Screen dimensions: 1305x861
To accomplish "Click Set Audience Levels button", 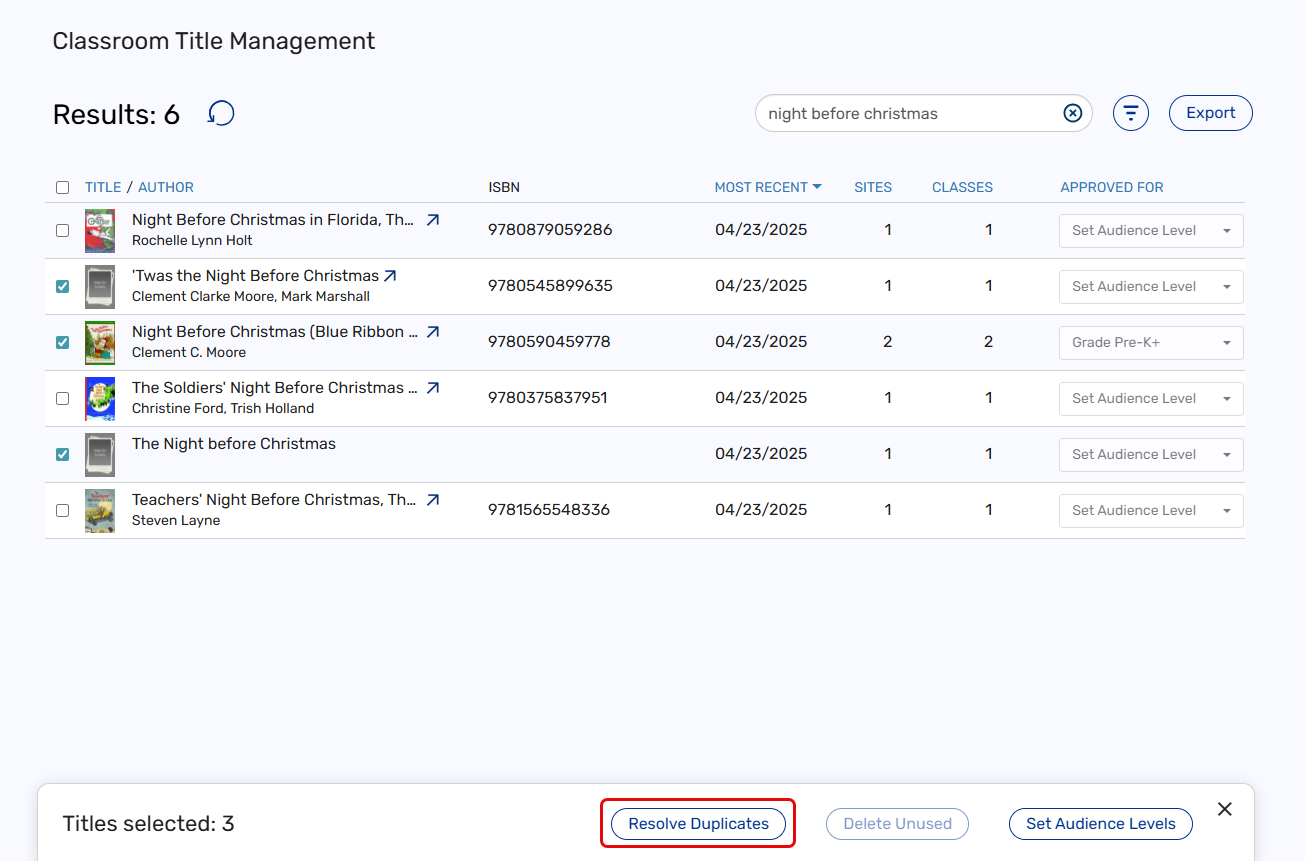I will [x=1101, y=824].
